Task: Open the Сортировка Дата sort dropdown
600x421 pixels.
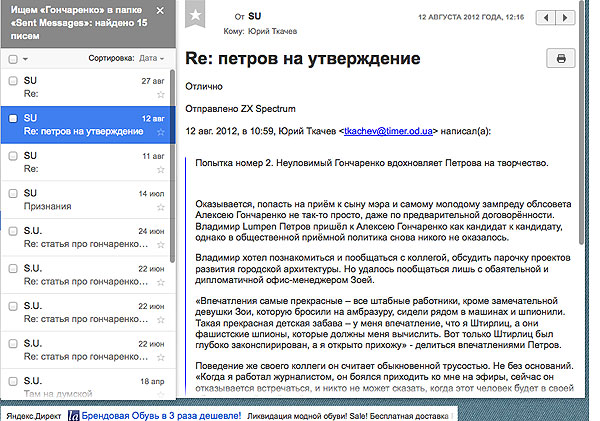Action: pos(153,59)
